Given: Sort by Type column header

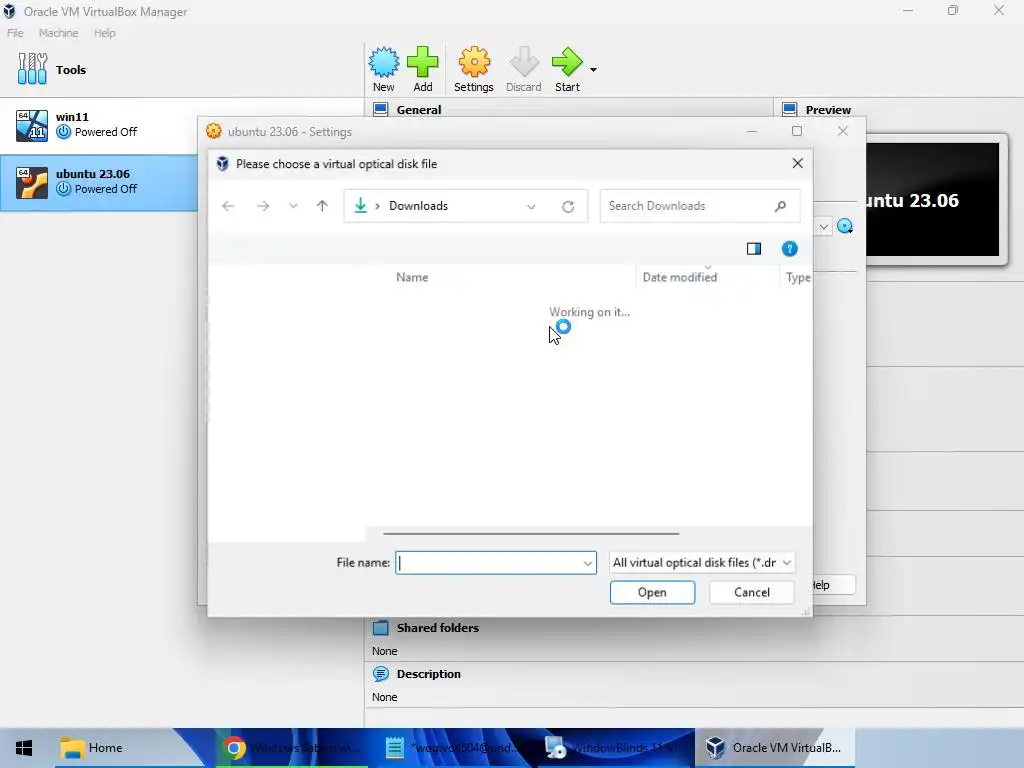Looking at the screenshot, I should (798, 277).
